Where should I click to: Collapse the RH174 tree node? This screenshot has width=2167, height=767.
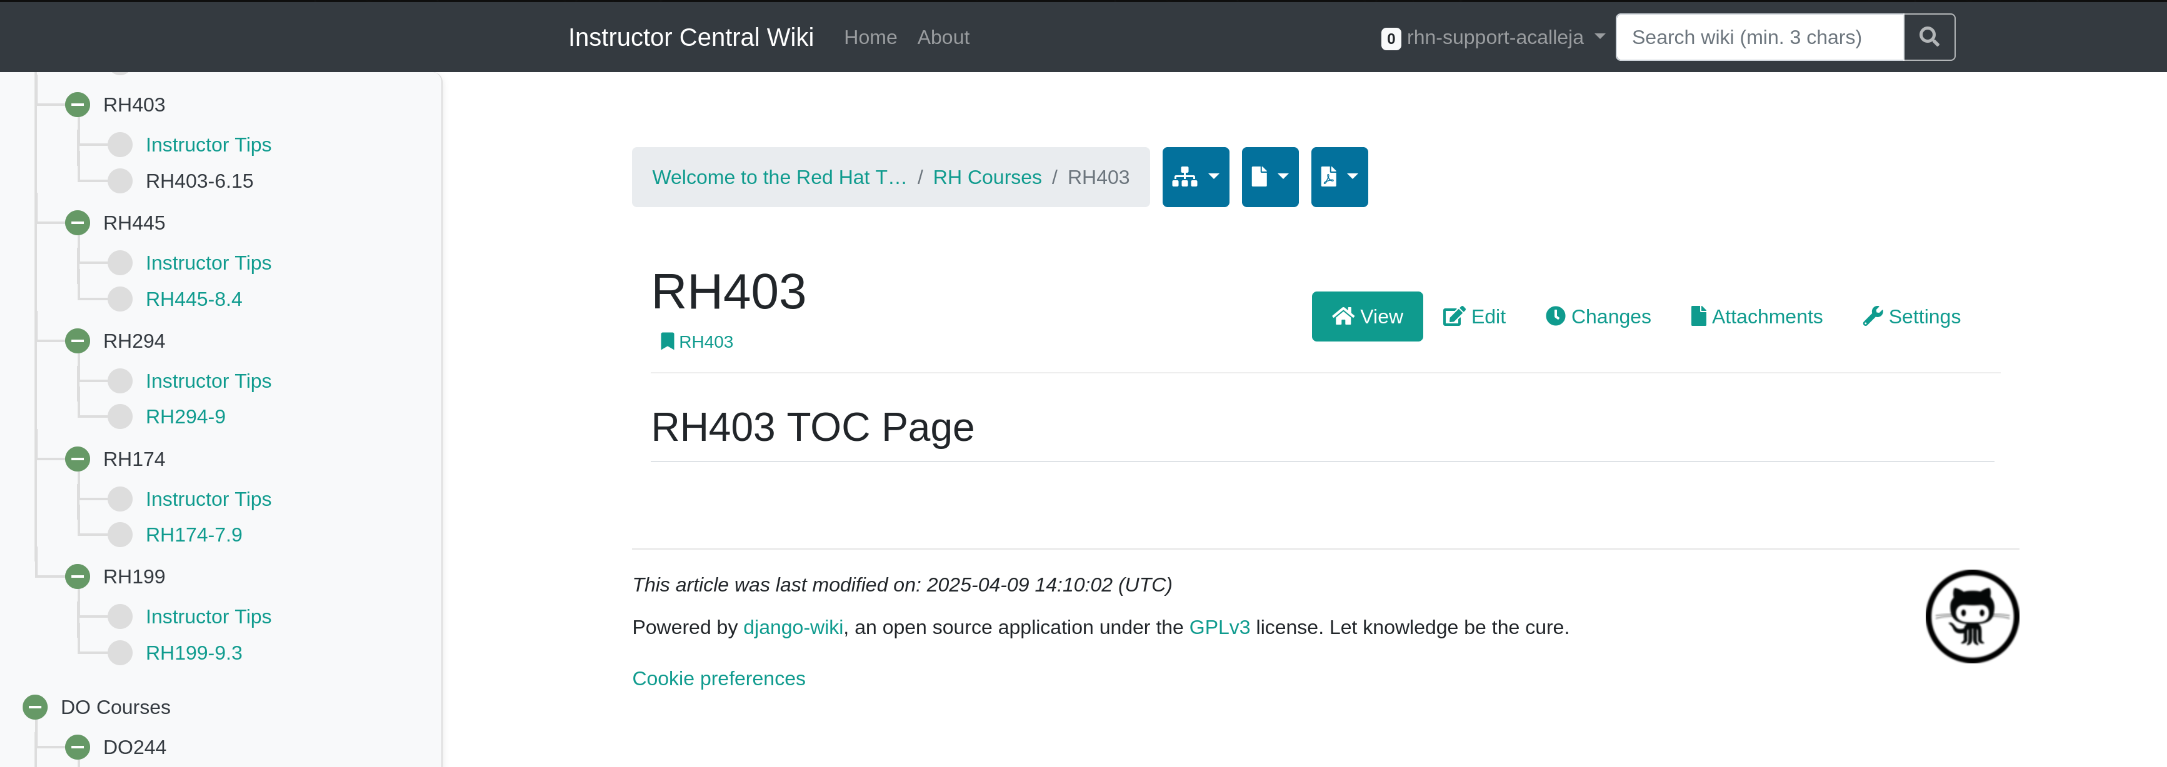[77, 458]
